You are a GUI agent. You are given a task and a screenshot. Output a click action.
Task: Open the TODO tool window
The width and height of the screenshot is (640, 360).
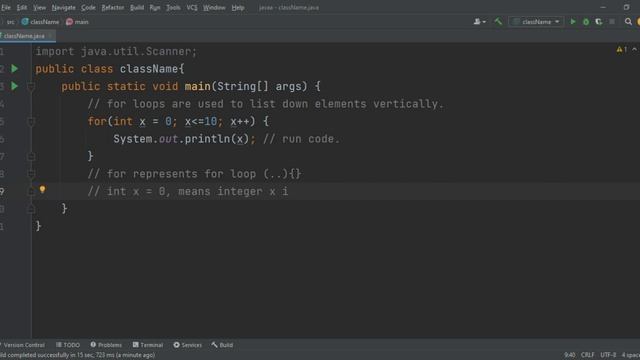point(68,345)
